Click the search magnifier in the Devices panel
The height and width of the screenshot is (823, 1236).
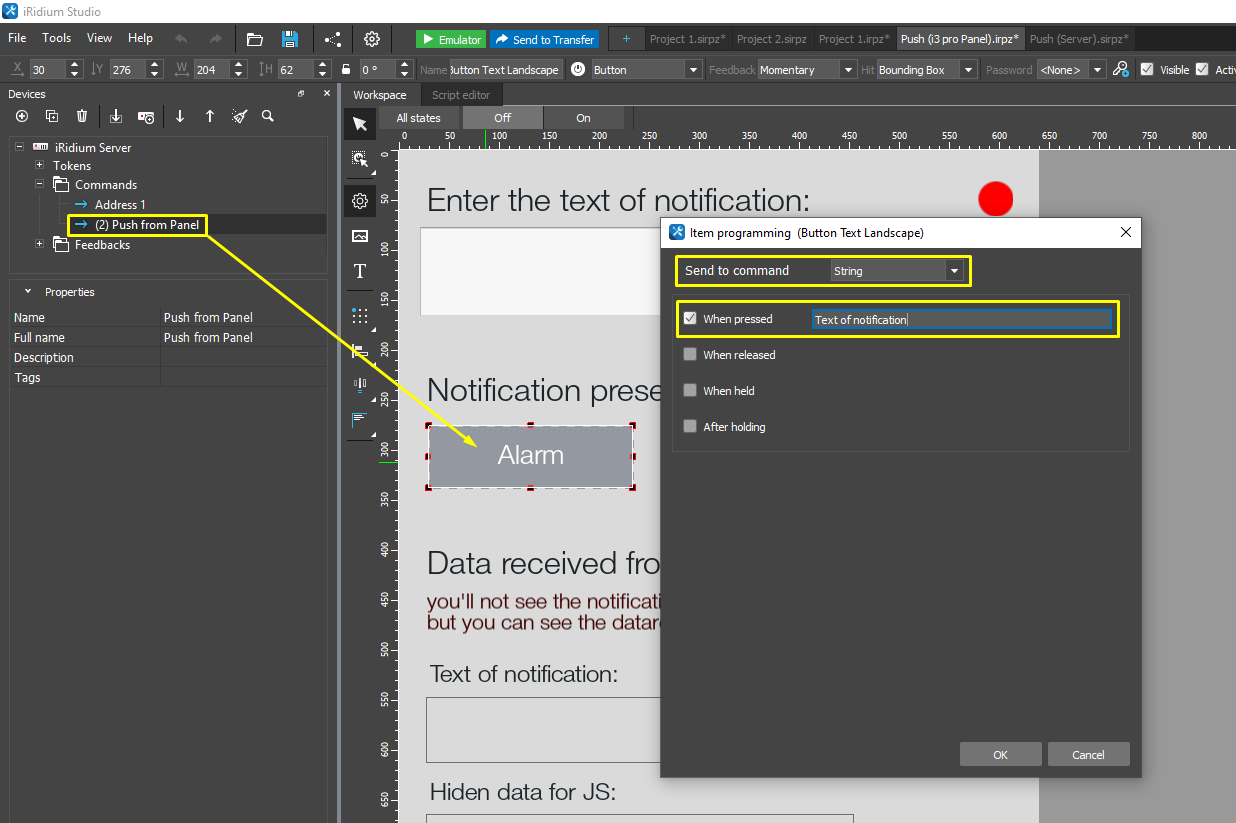tap(268, 116)
